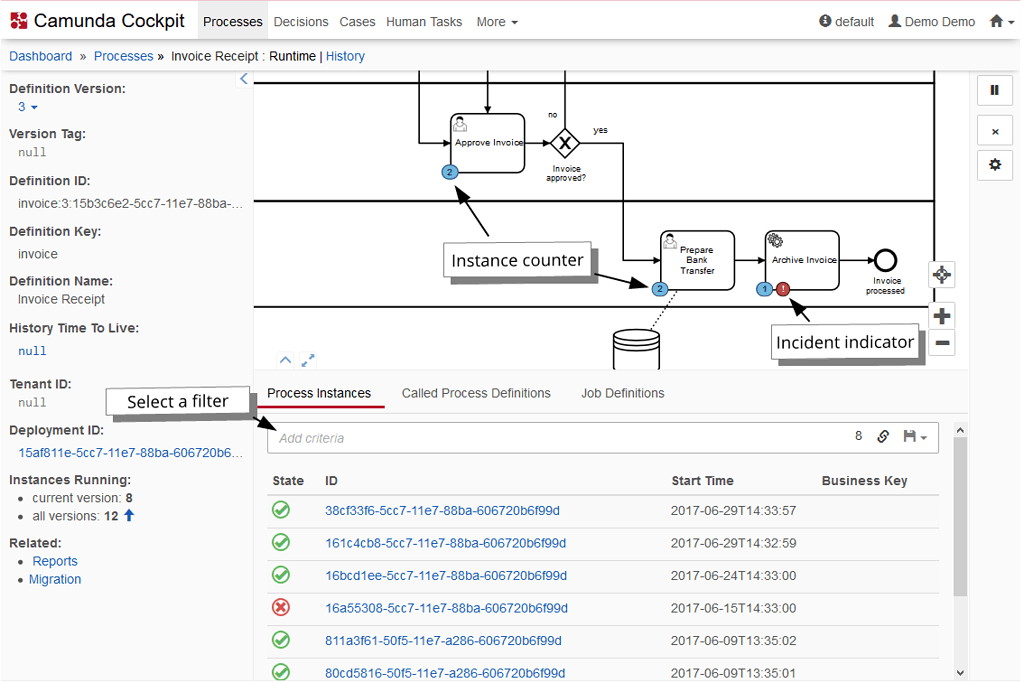Open the Demo Demo user menu
The image size is (1024, 682).
click(x=931, y=21)
